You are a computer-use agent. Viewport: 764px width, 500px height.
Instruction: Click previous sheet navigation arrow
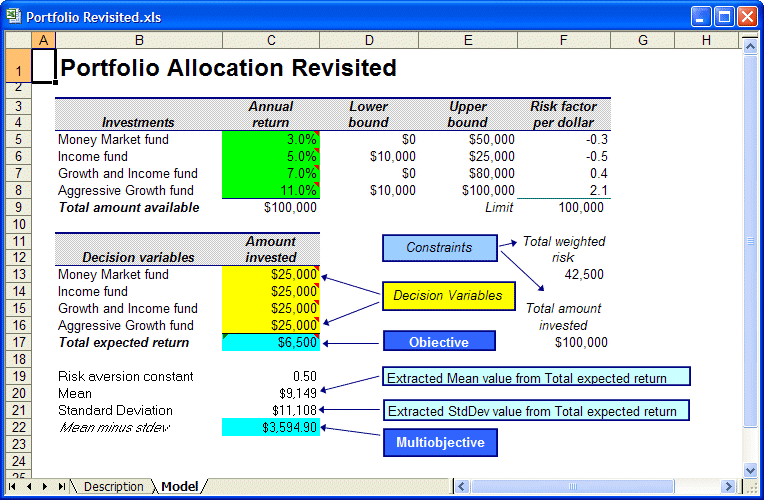29,486
